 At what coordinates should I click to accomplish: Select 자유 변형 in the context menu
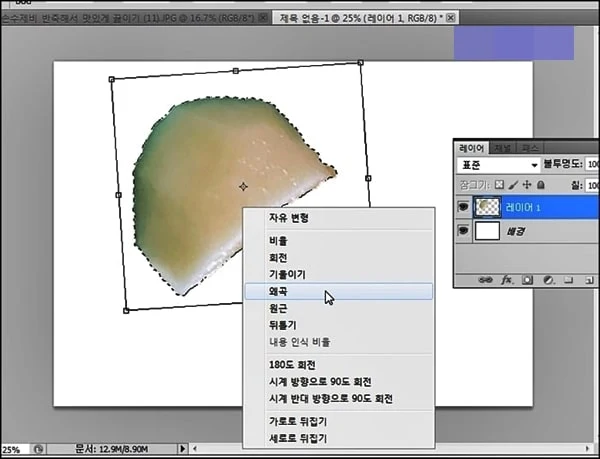click(339, 218)
